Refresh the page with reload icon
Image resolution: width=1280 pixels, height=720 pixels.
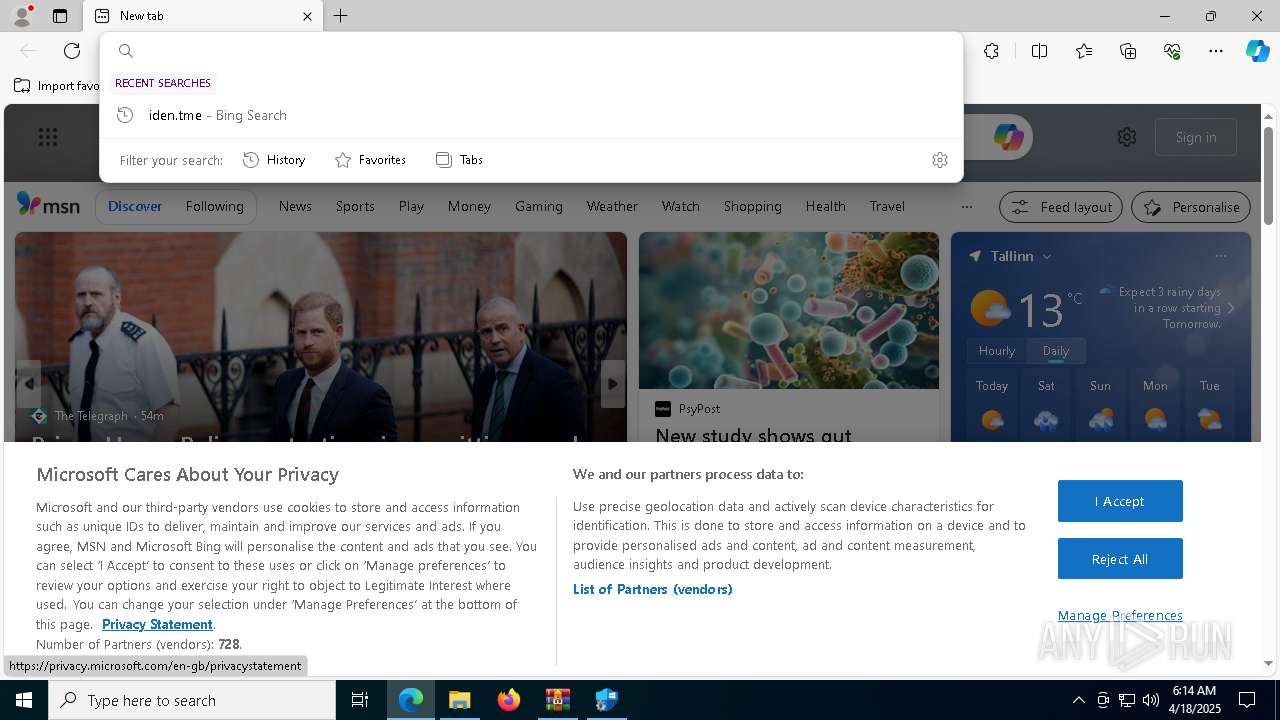(x=72, y=51)
